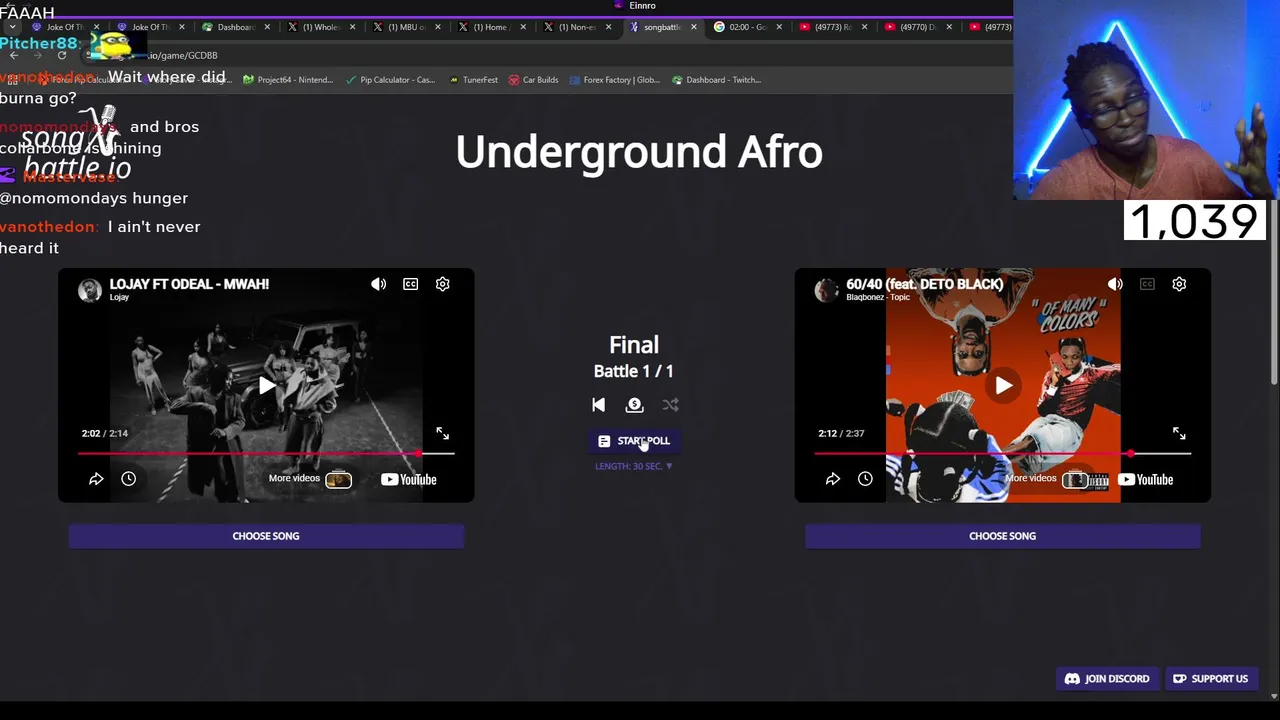Switch to the (1) Non-es X tab
This screenshot has height=720, width=1280.
tap(575, 27)
